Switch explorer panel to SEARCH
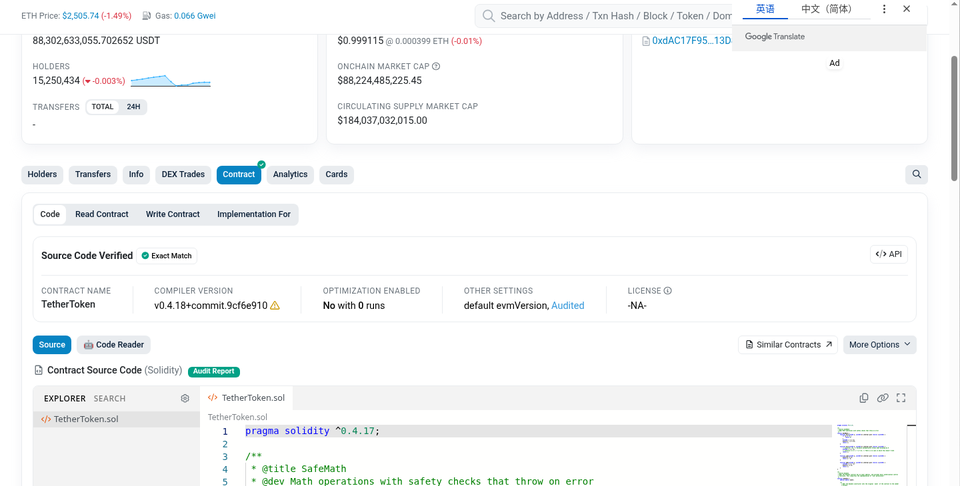The height and width of the screenshot is (486, 960). pyautogui.click(x=110, y=398)
